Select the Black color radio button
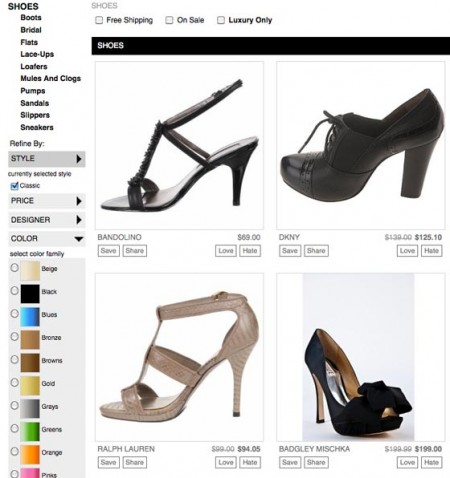 tap(14, 291)
